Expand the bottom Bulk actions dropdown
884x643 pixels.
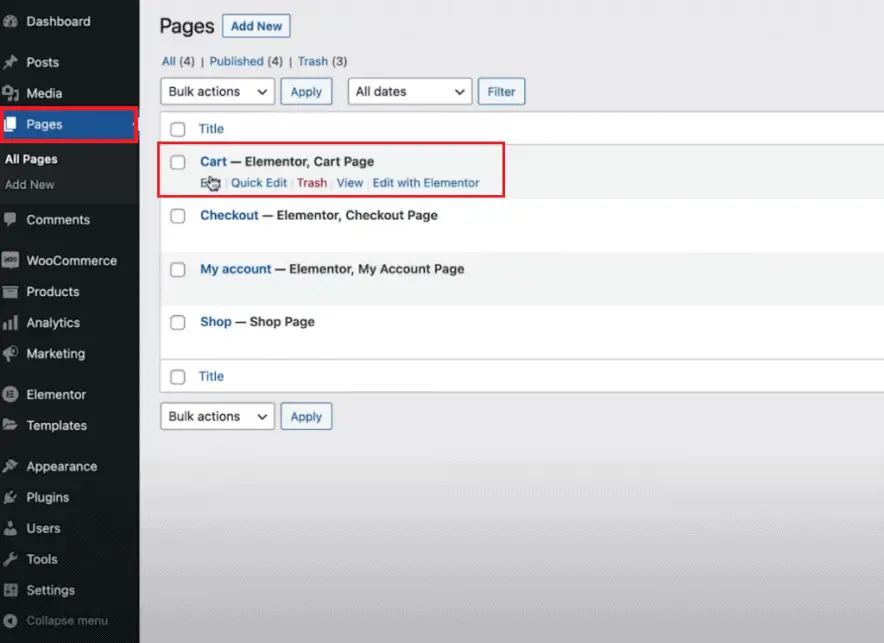coord(218,416)
